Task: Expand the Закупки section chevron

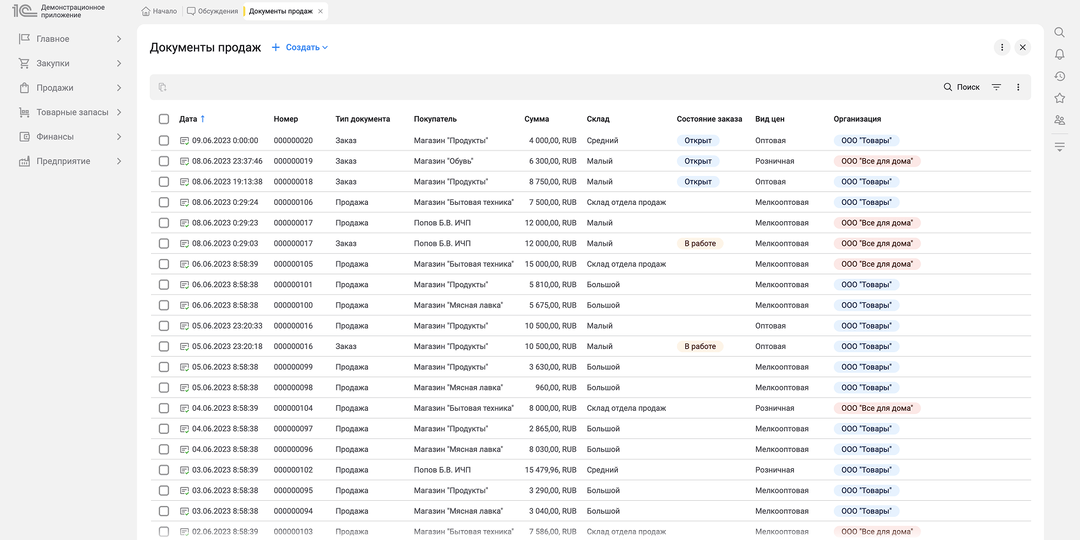Action: [119, 63]
